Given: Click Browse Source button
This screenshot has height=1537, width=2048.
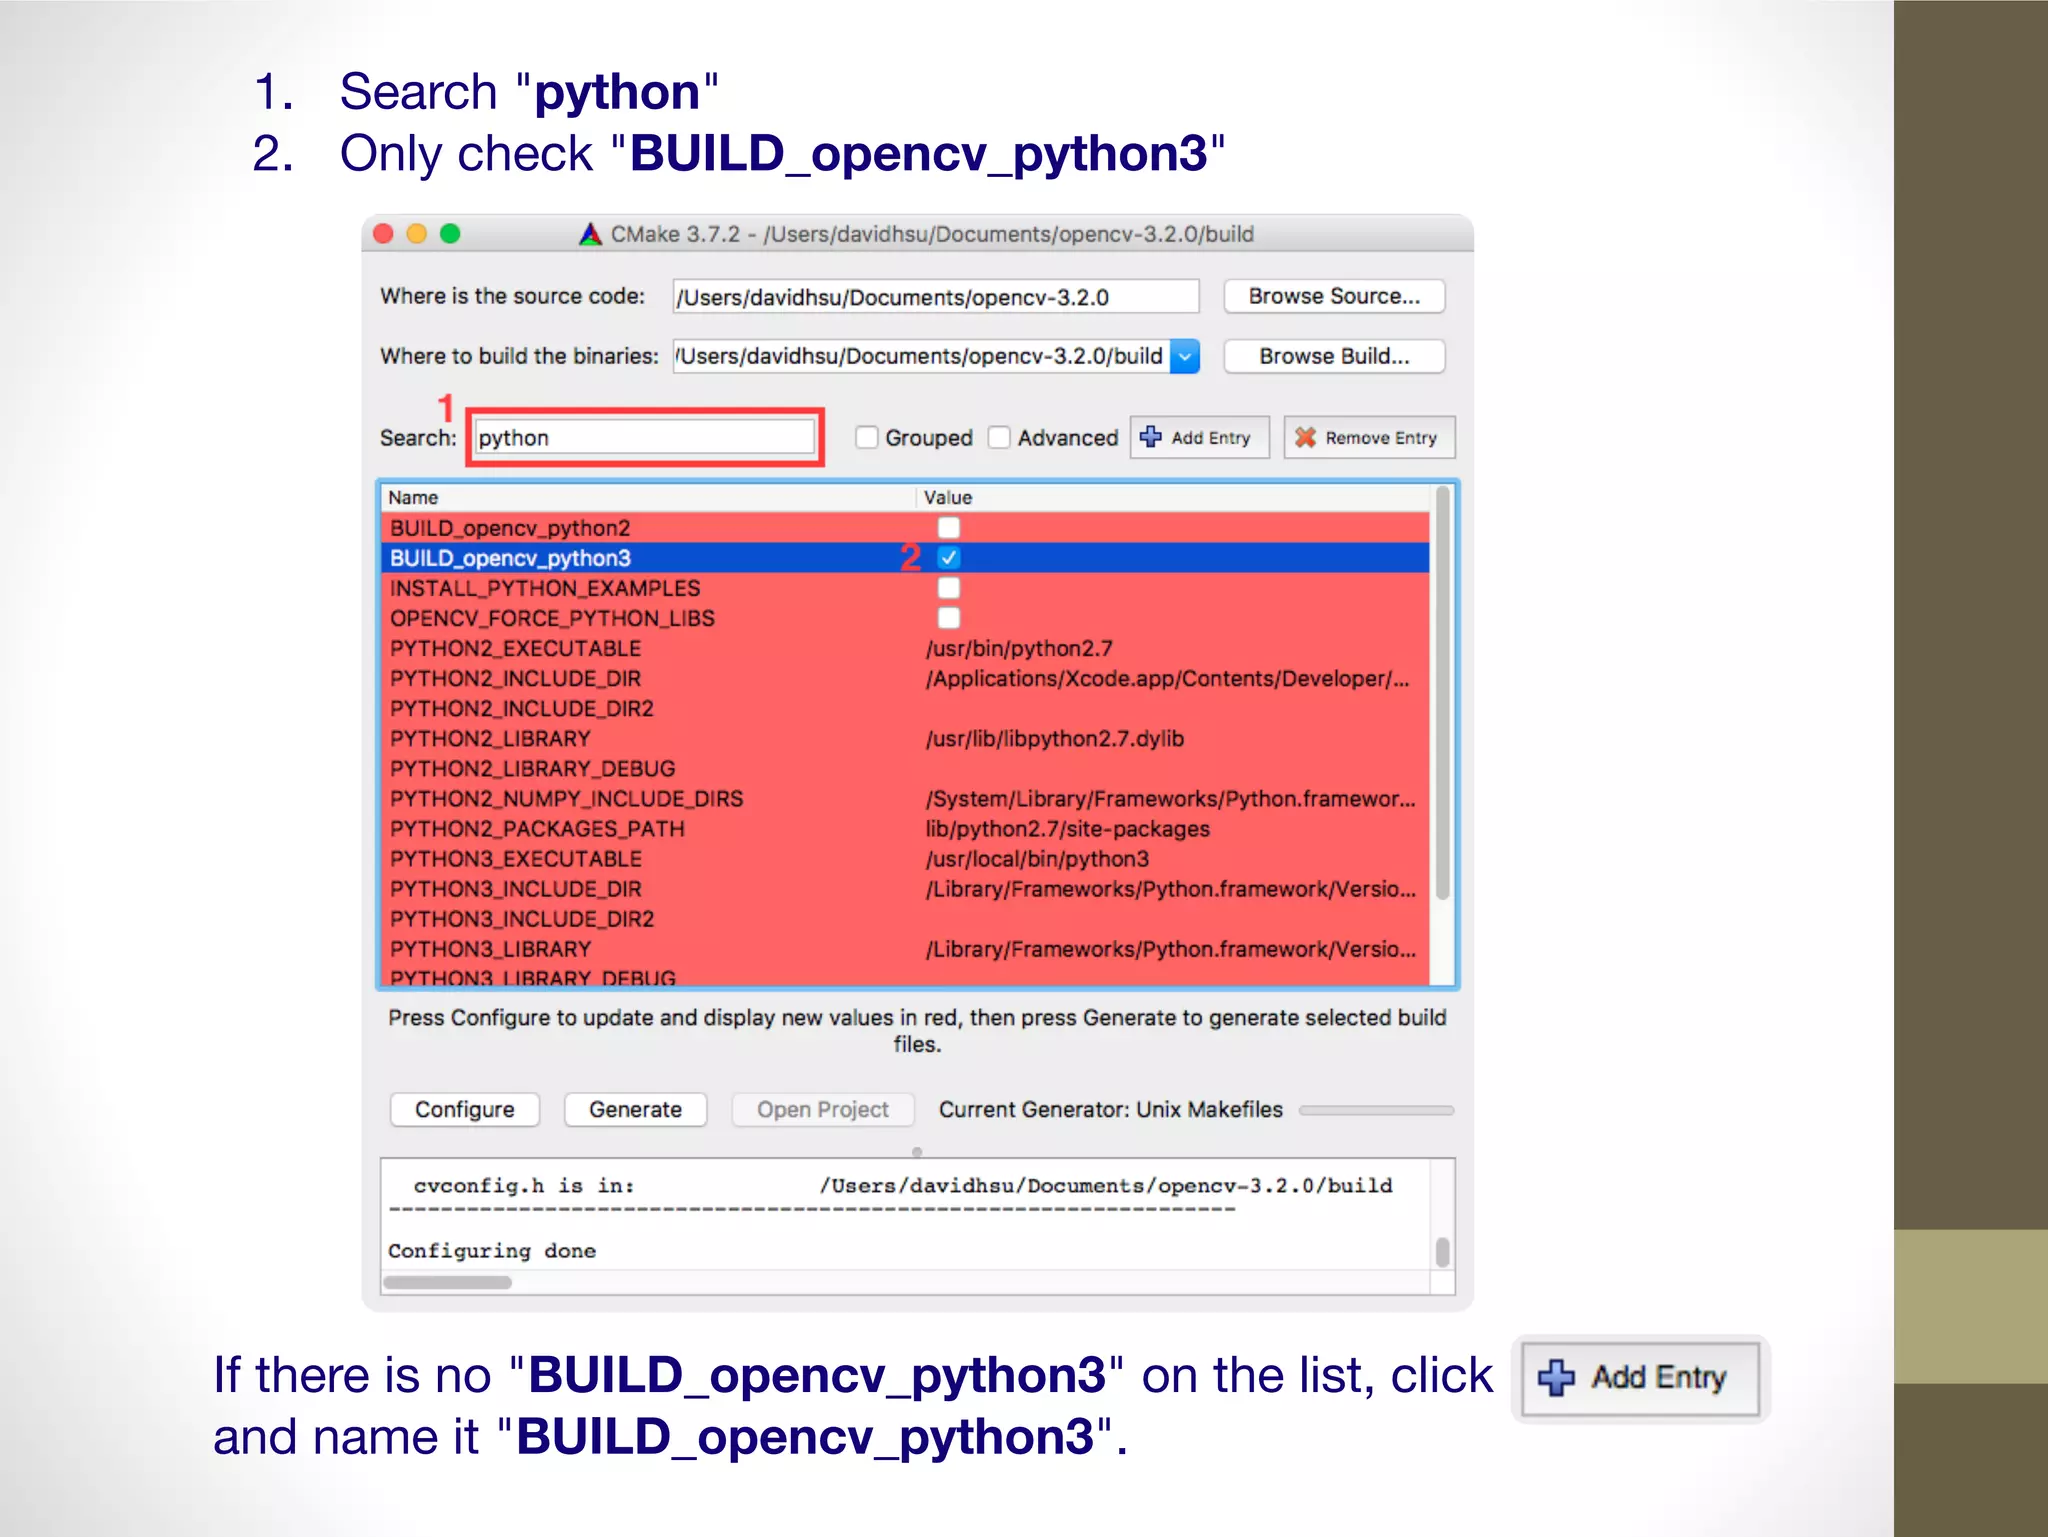Looking at the screenshot, I should (1334, 296).
